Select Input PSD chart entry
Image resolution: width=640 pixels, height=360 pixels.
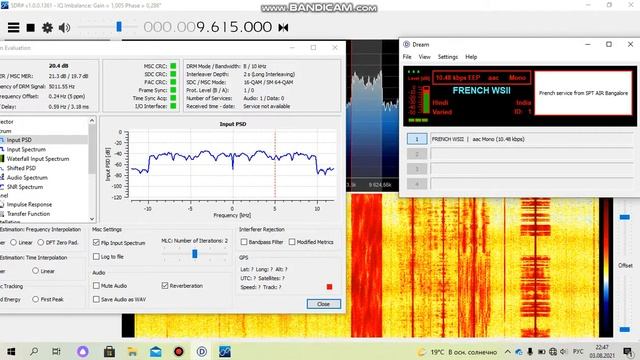pos(19,140)
